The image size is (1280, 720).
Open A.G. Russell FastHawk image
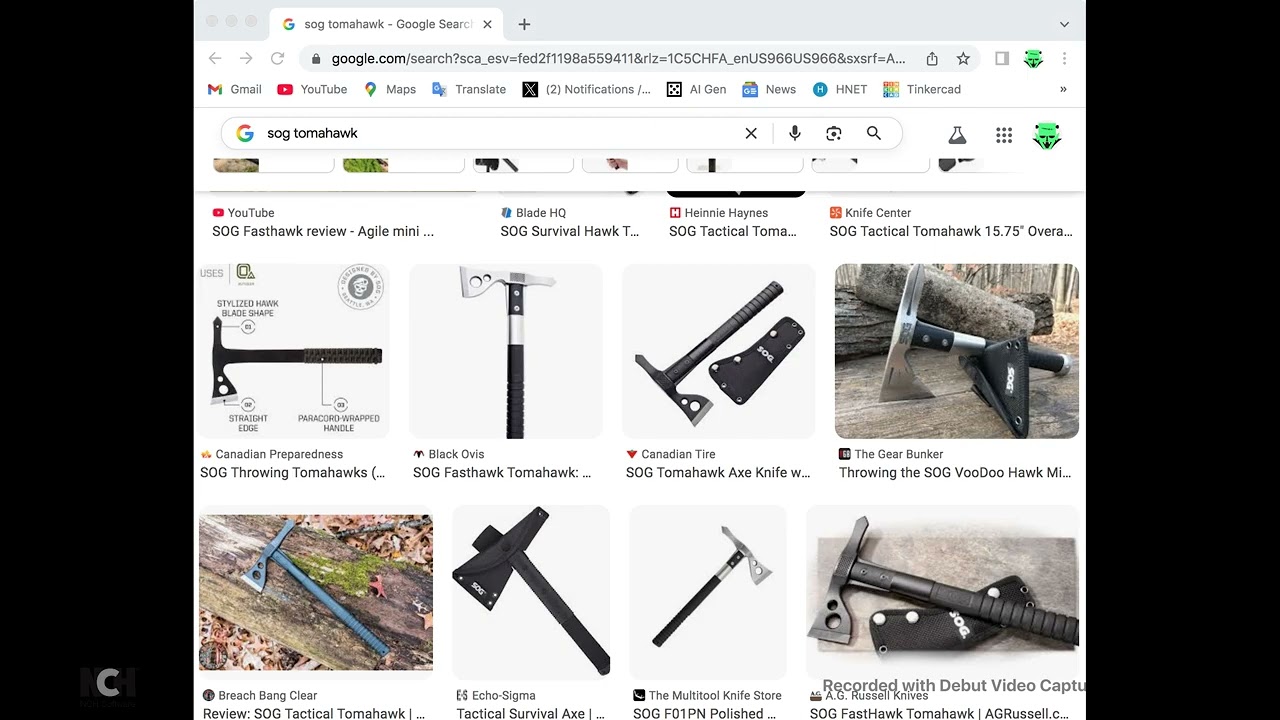pos(942,593)
